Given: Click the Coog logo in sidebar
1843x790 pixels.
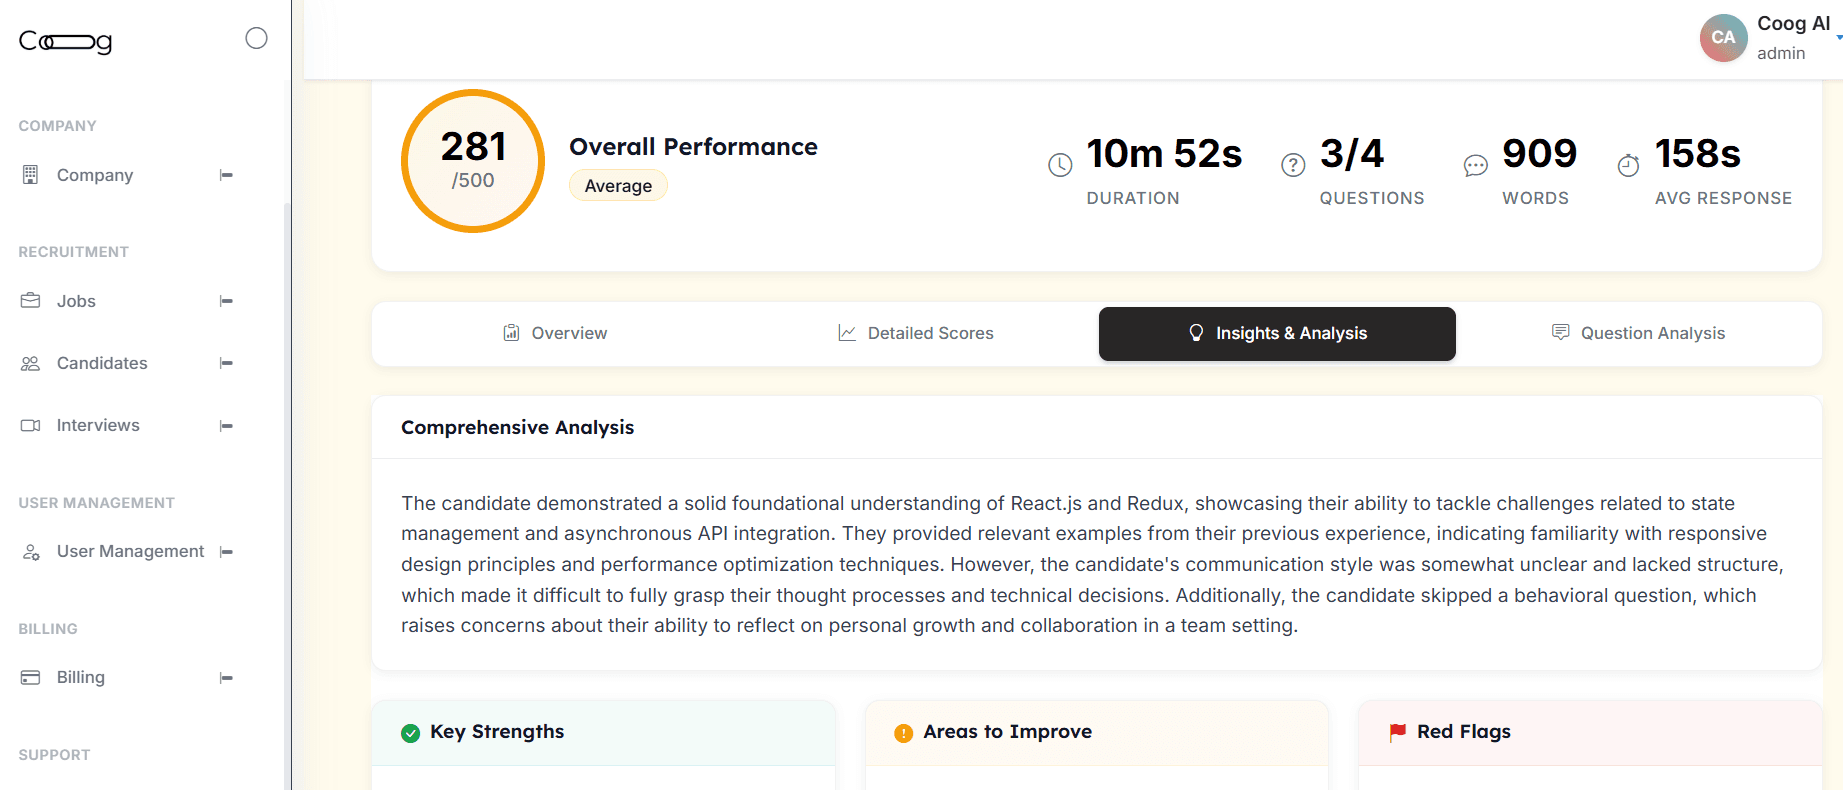Looking at the screenshot, I should click(65, 41).
